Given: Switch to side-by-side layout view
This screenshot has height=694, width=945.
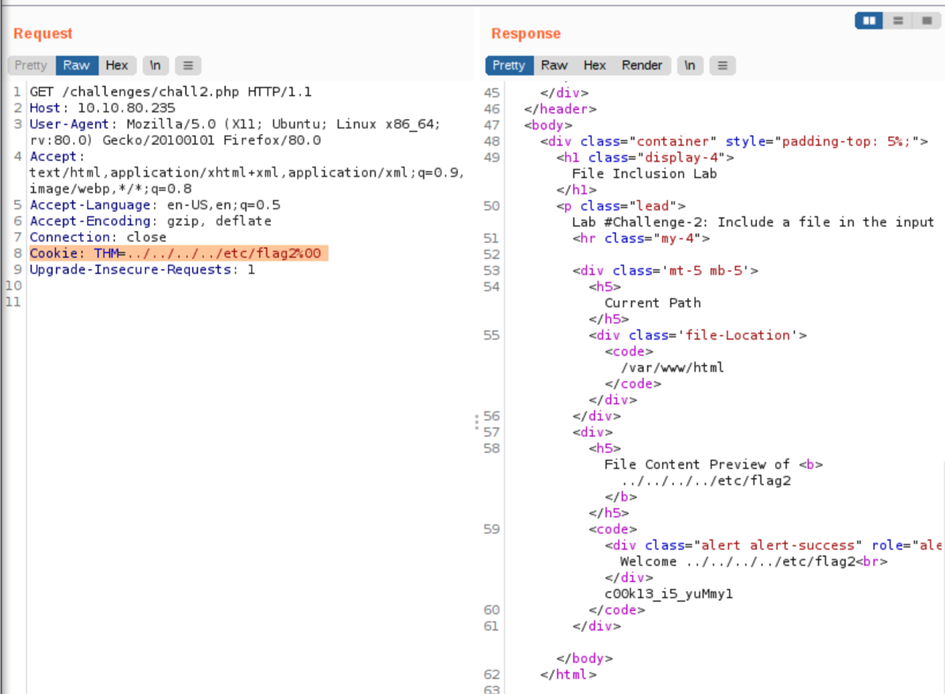Looking at the screenshot, I should pos(871,20).
